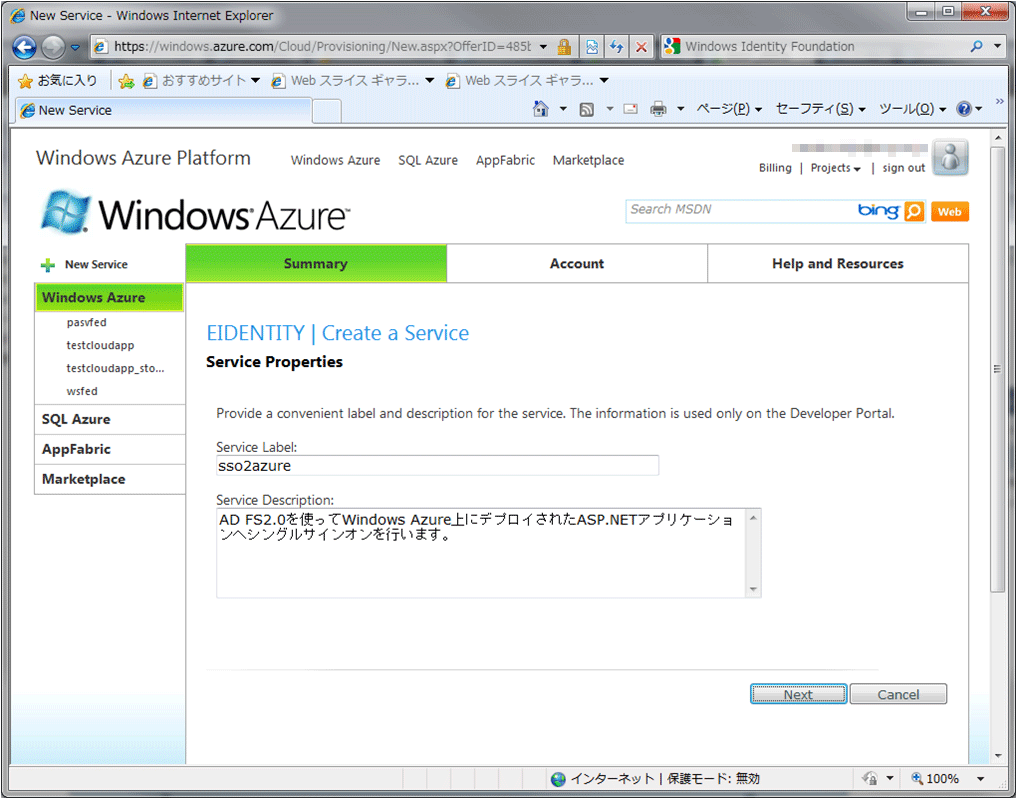The image size is (1017, 799).
Task: Switch to the Help and Resources tab
Action: pyautogui.click(x=838, y=263)
